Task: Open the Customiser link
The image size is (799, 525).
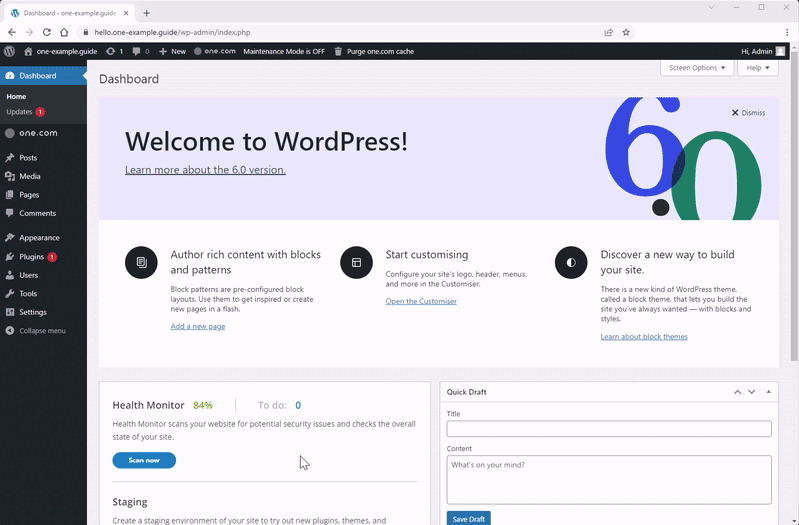Action: 421,301
